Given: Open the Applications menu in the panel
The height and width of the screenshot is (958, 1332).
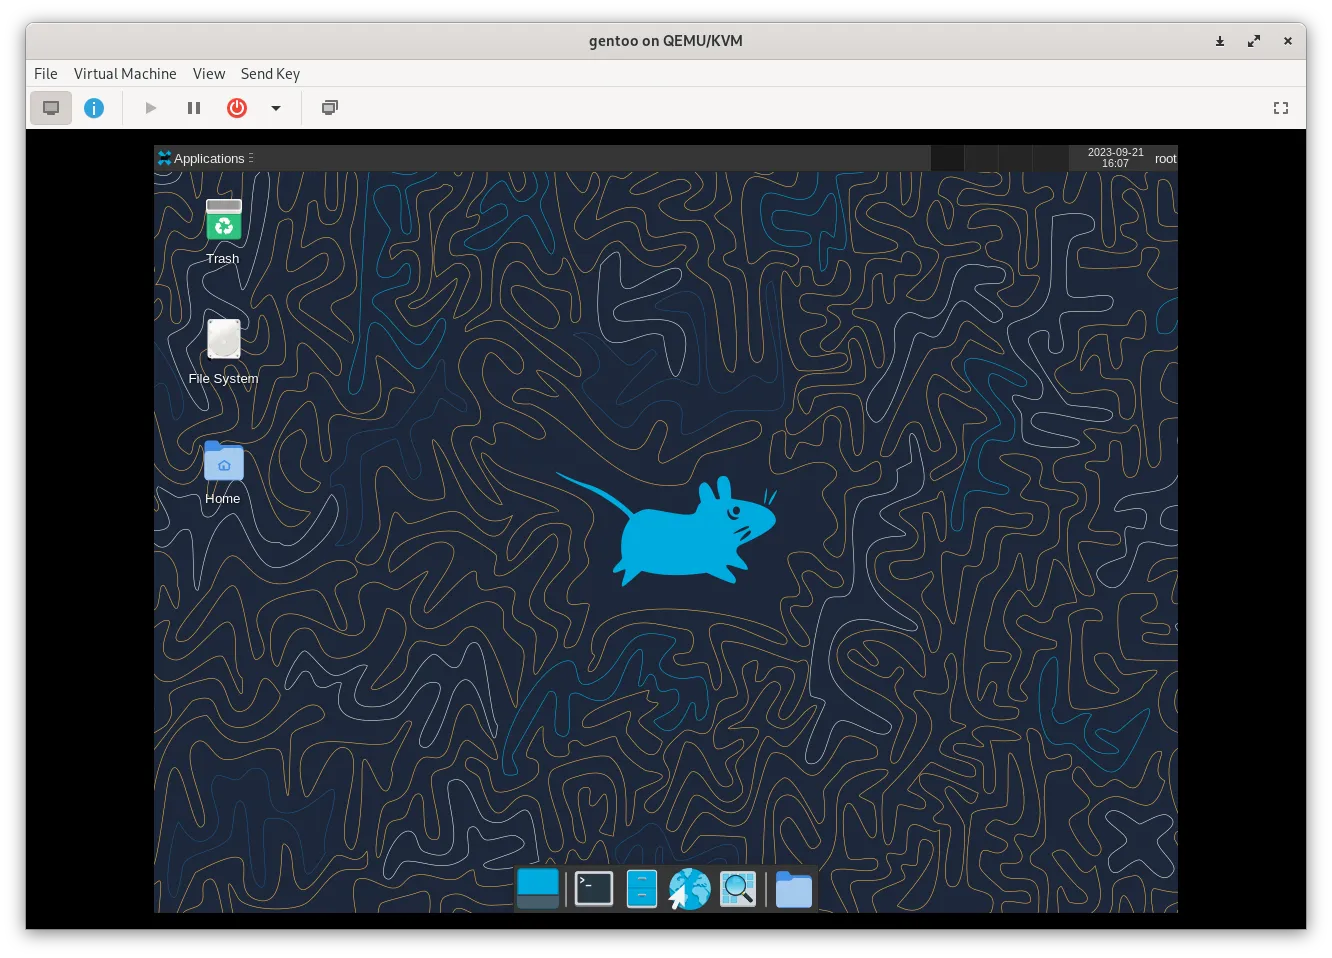Looking at the screenshot, I should pyautogui.click(x=204, y=158).
